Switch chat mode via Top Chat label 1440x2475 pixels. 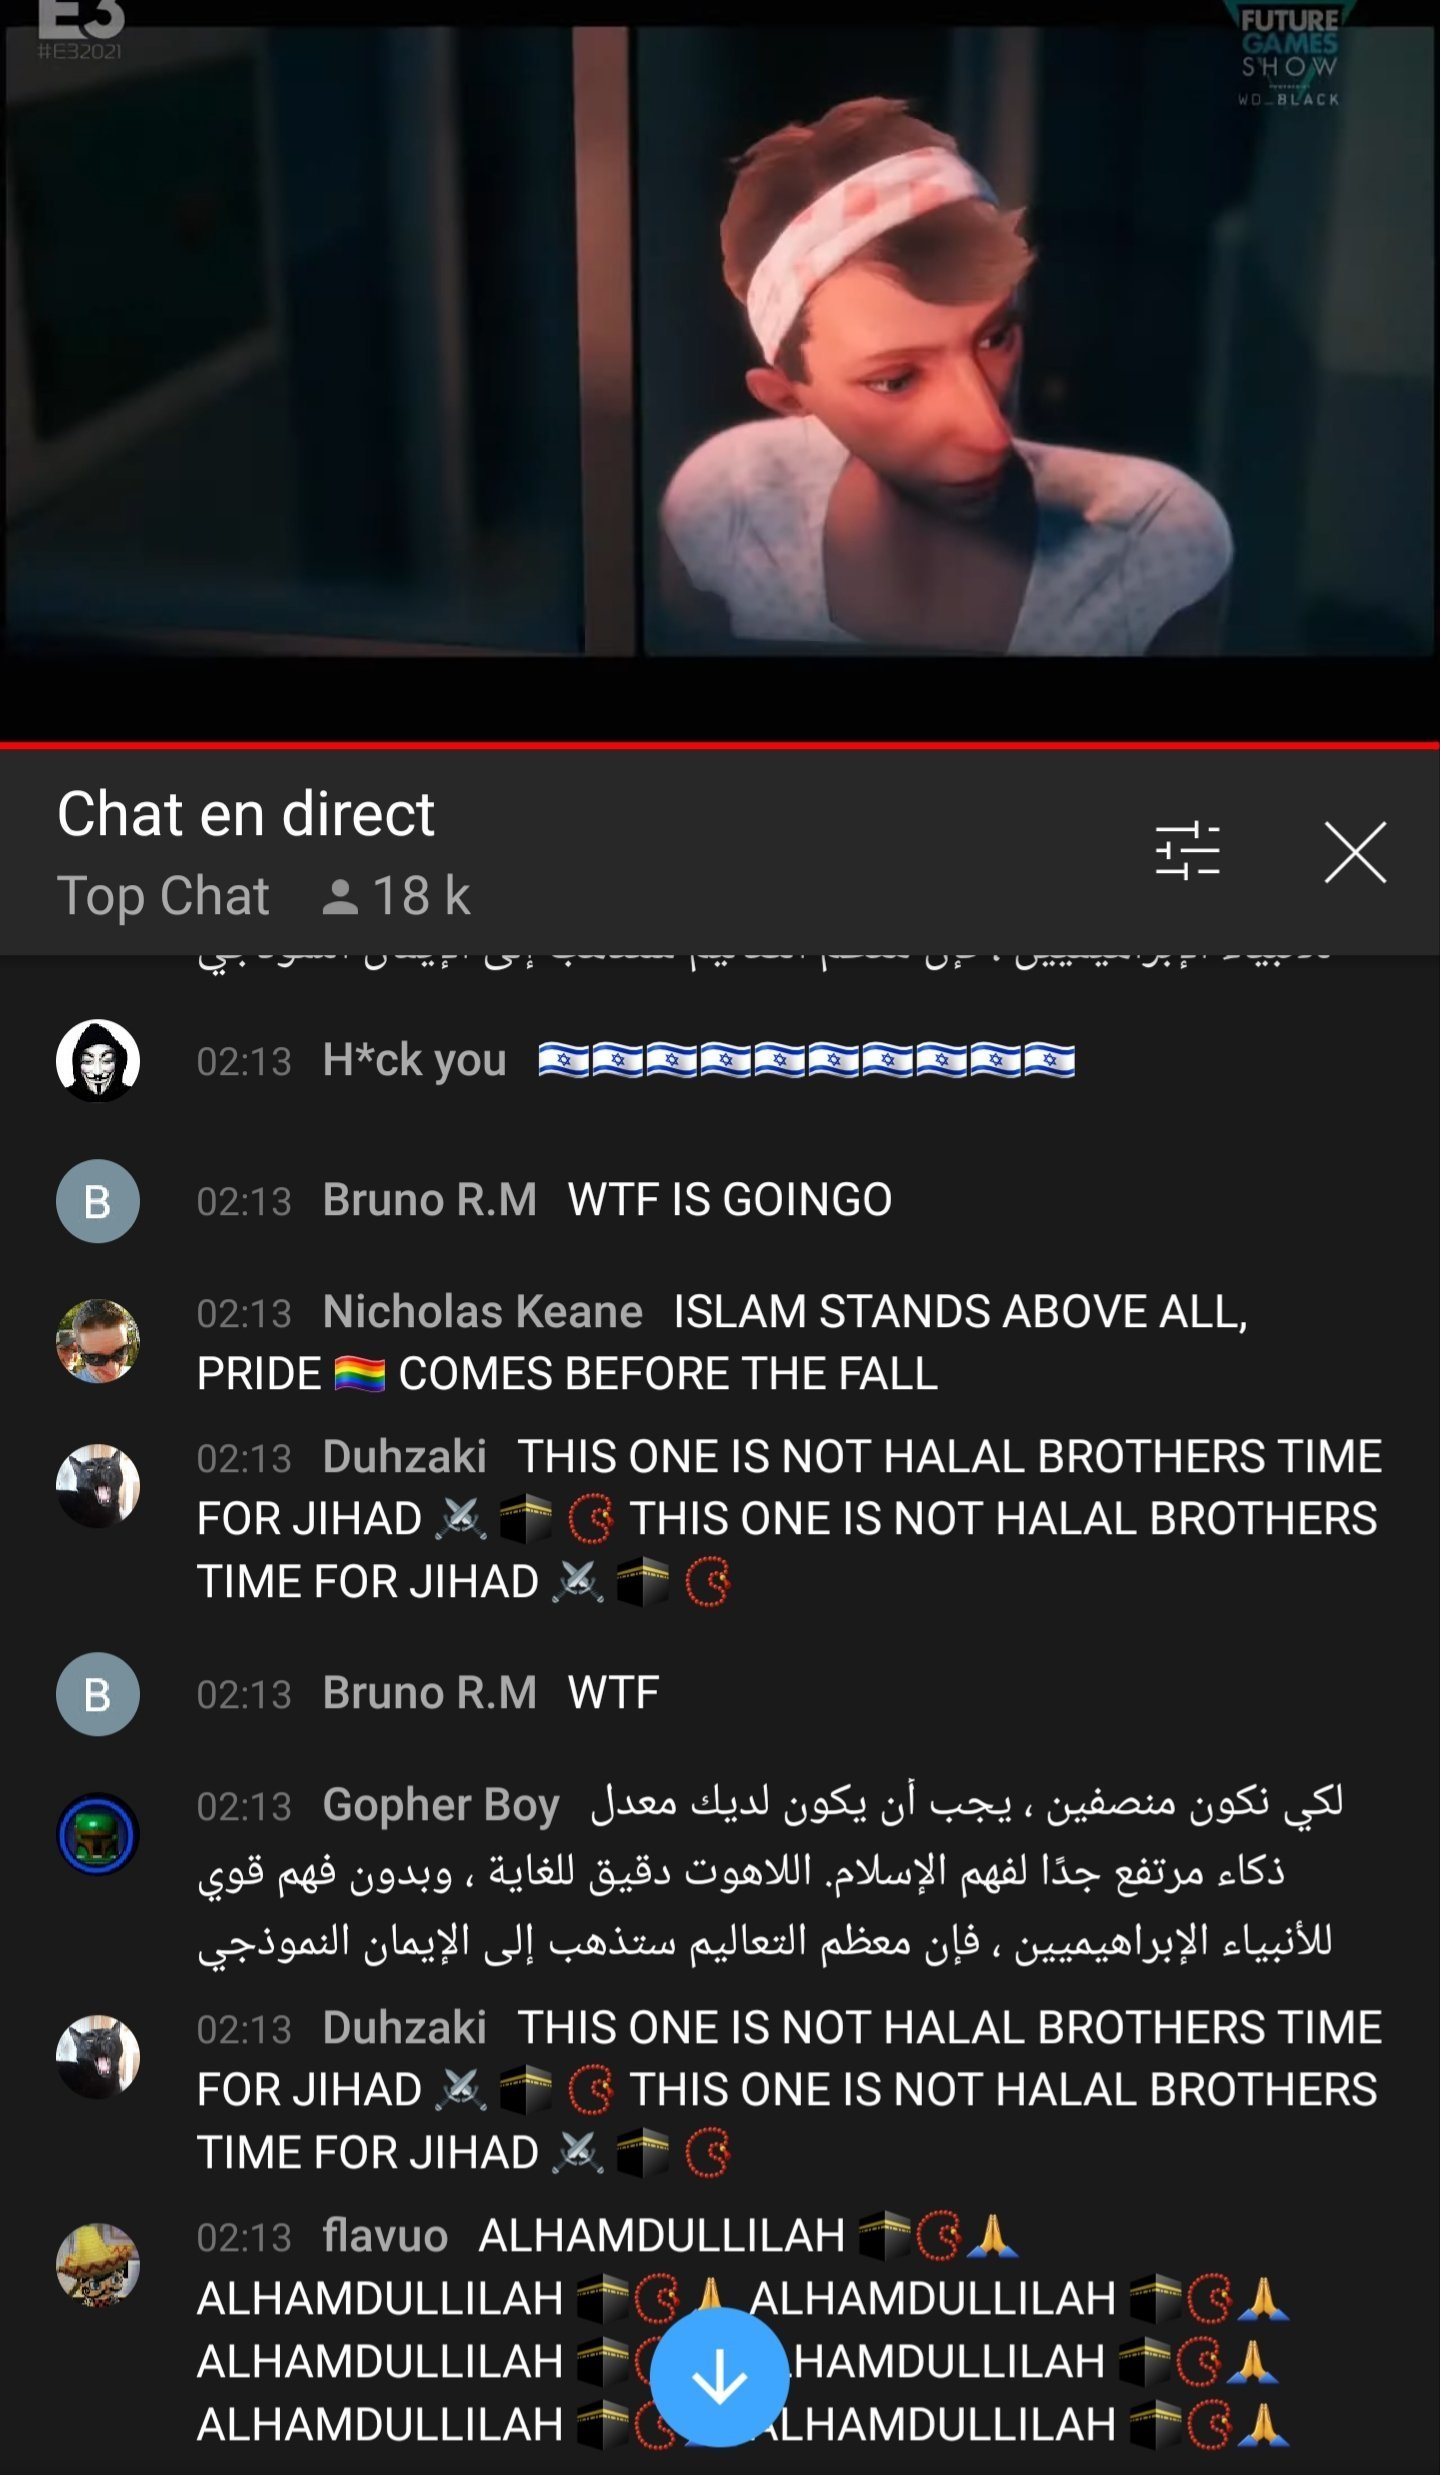(163, 896)
